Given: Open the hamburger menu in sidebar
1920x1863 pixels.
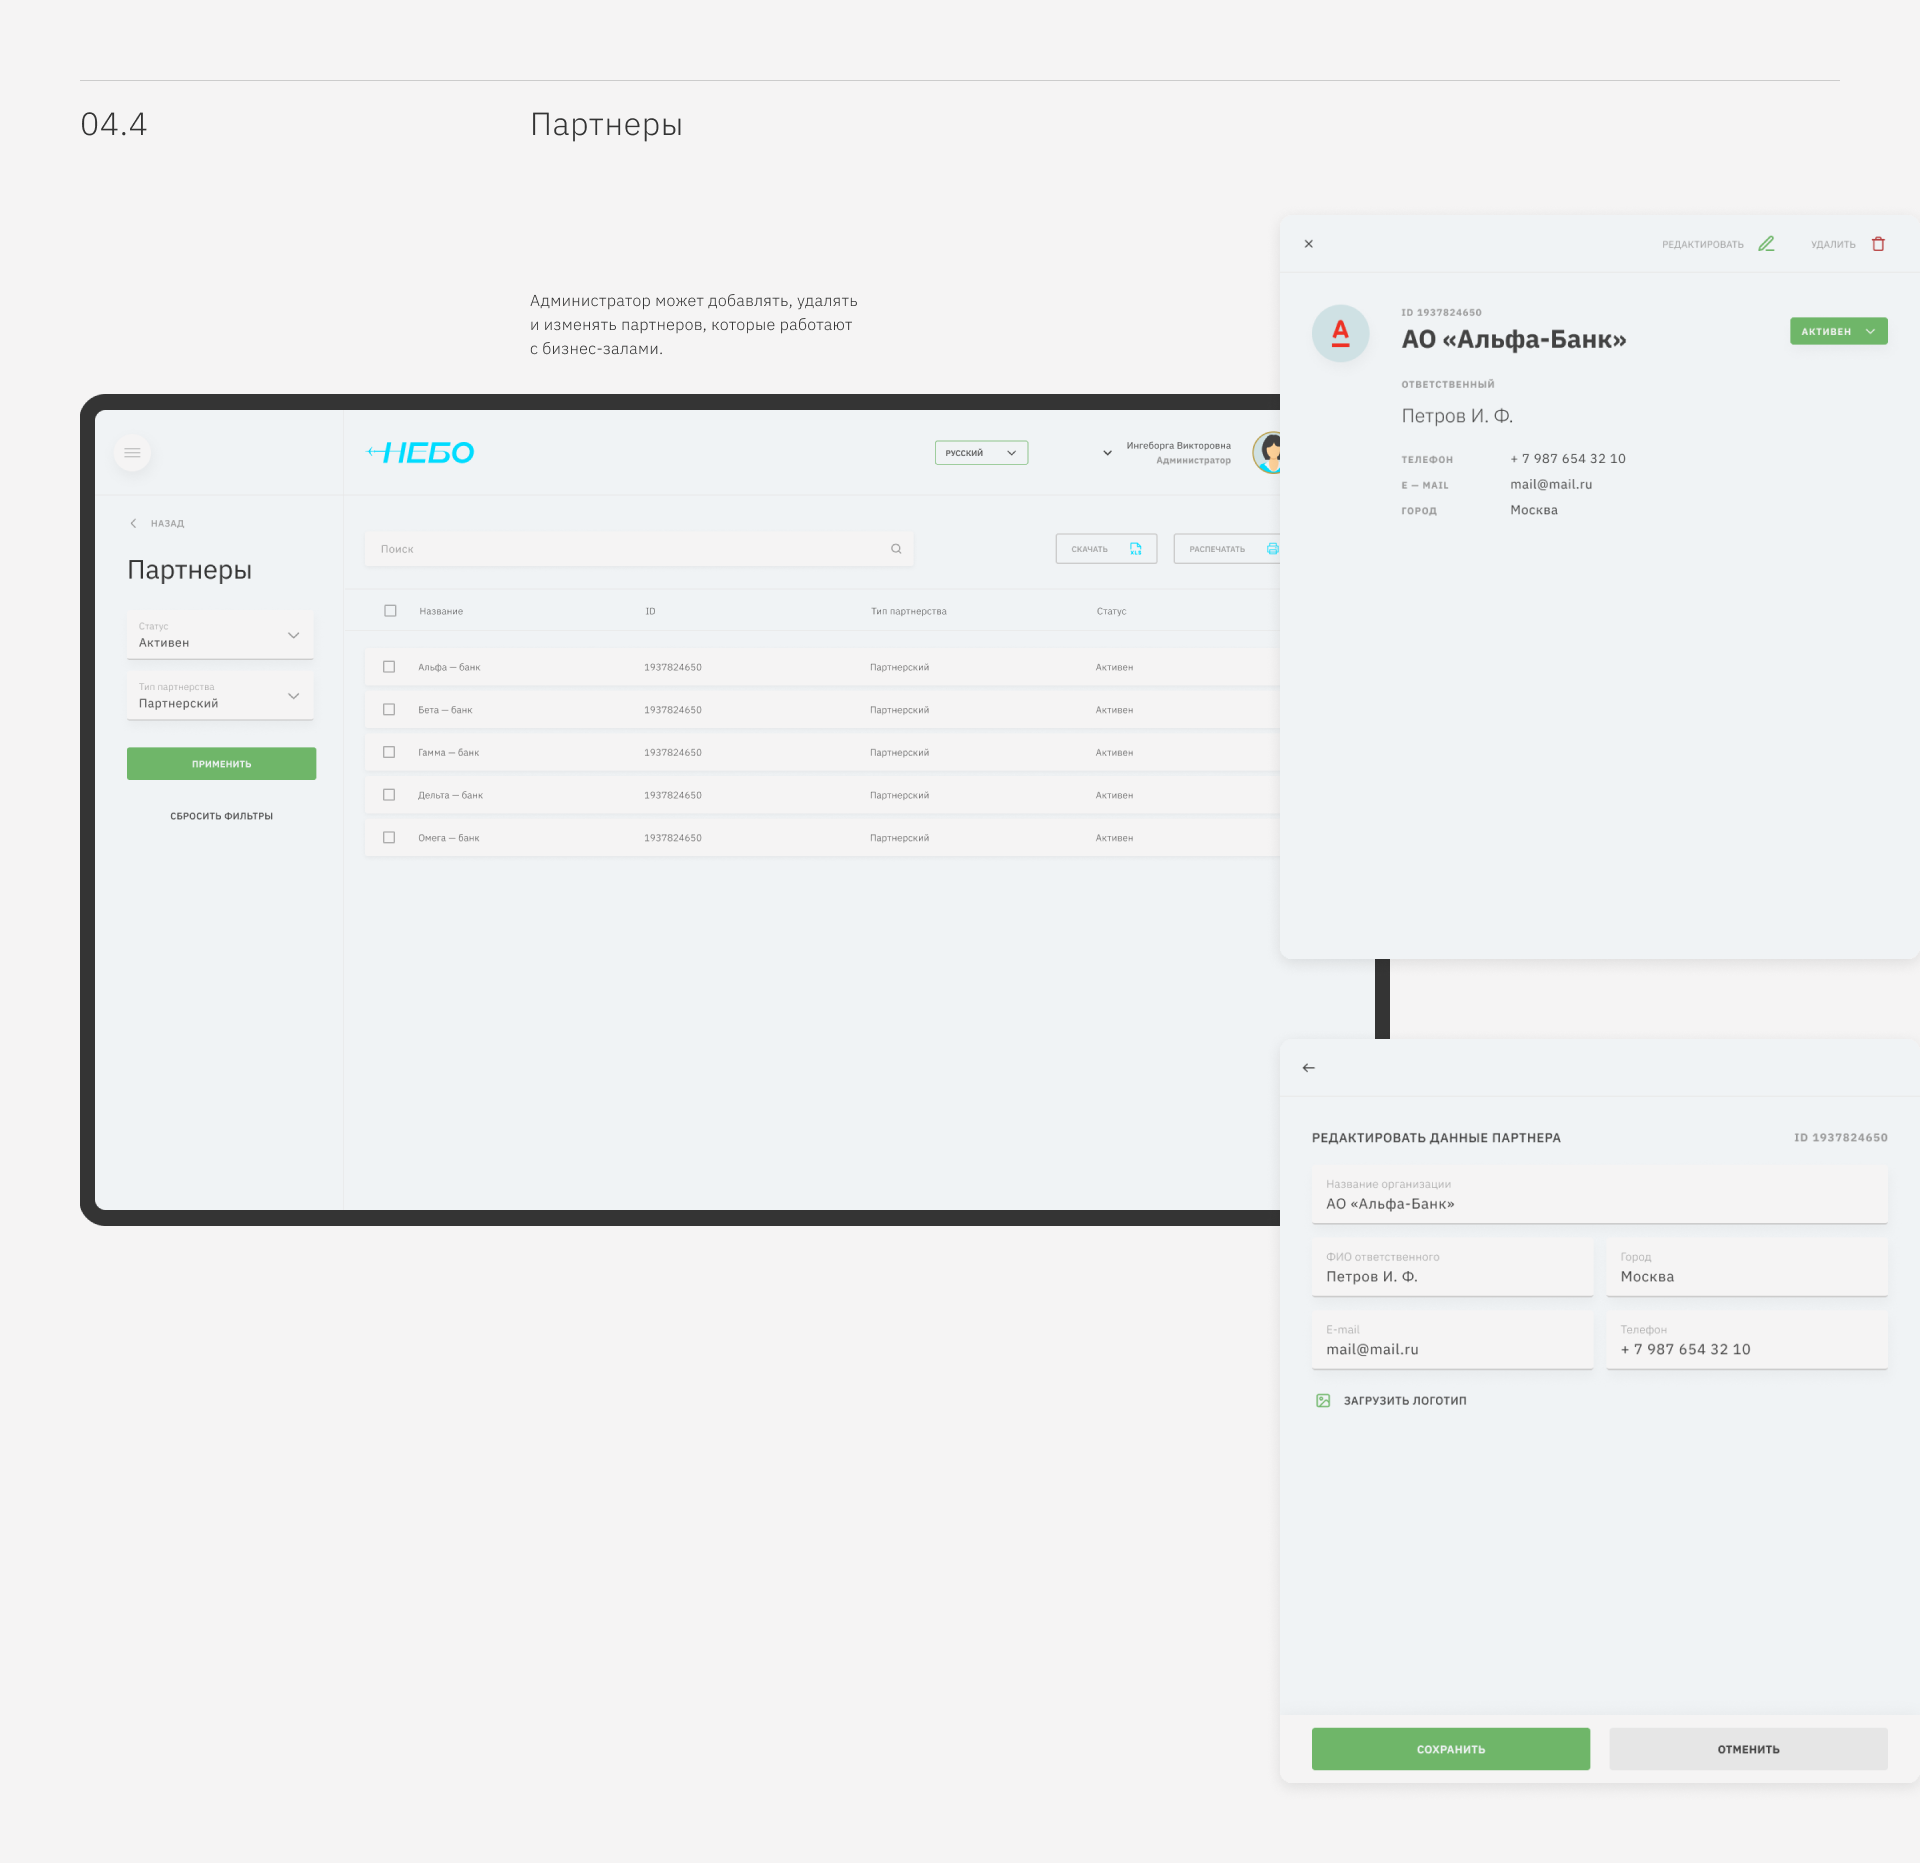Looking at the screenshot, I should pyautogui.click(x=132, y=453).
